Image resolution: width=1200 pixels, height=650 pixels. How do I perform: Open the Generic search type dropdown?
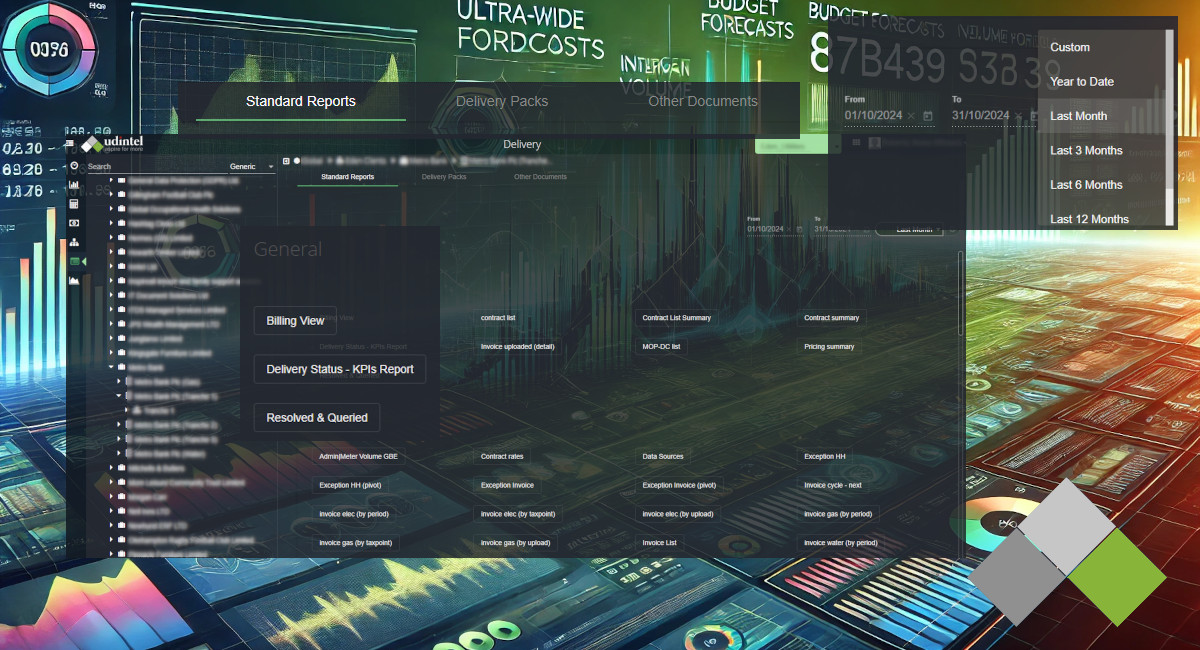(x=251, y=167)
